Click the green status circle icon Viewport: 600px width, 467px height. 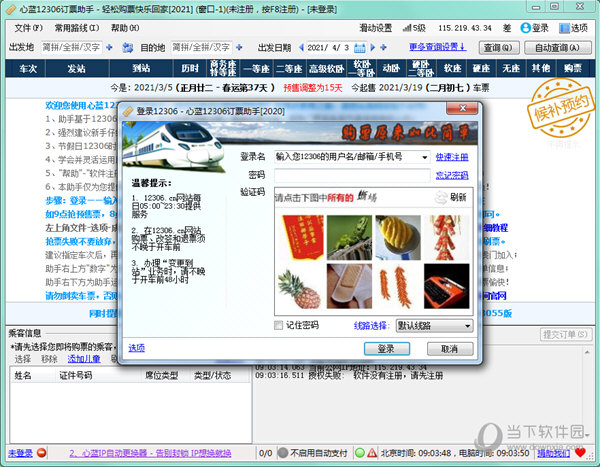point(360,453)
